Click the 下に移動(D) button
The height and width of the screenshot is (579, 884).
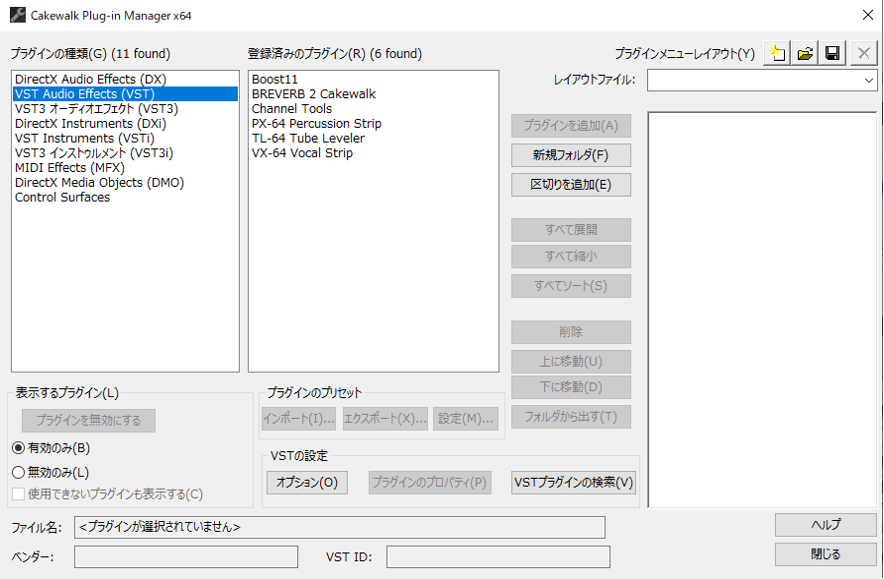pyautogui.click(x=571, y=387)
